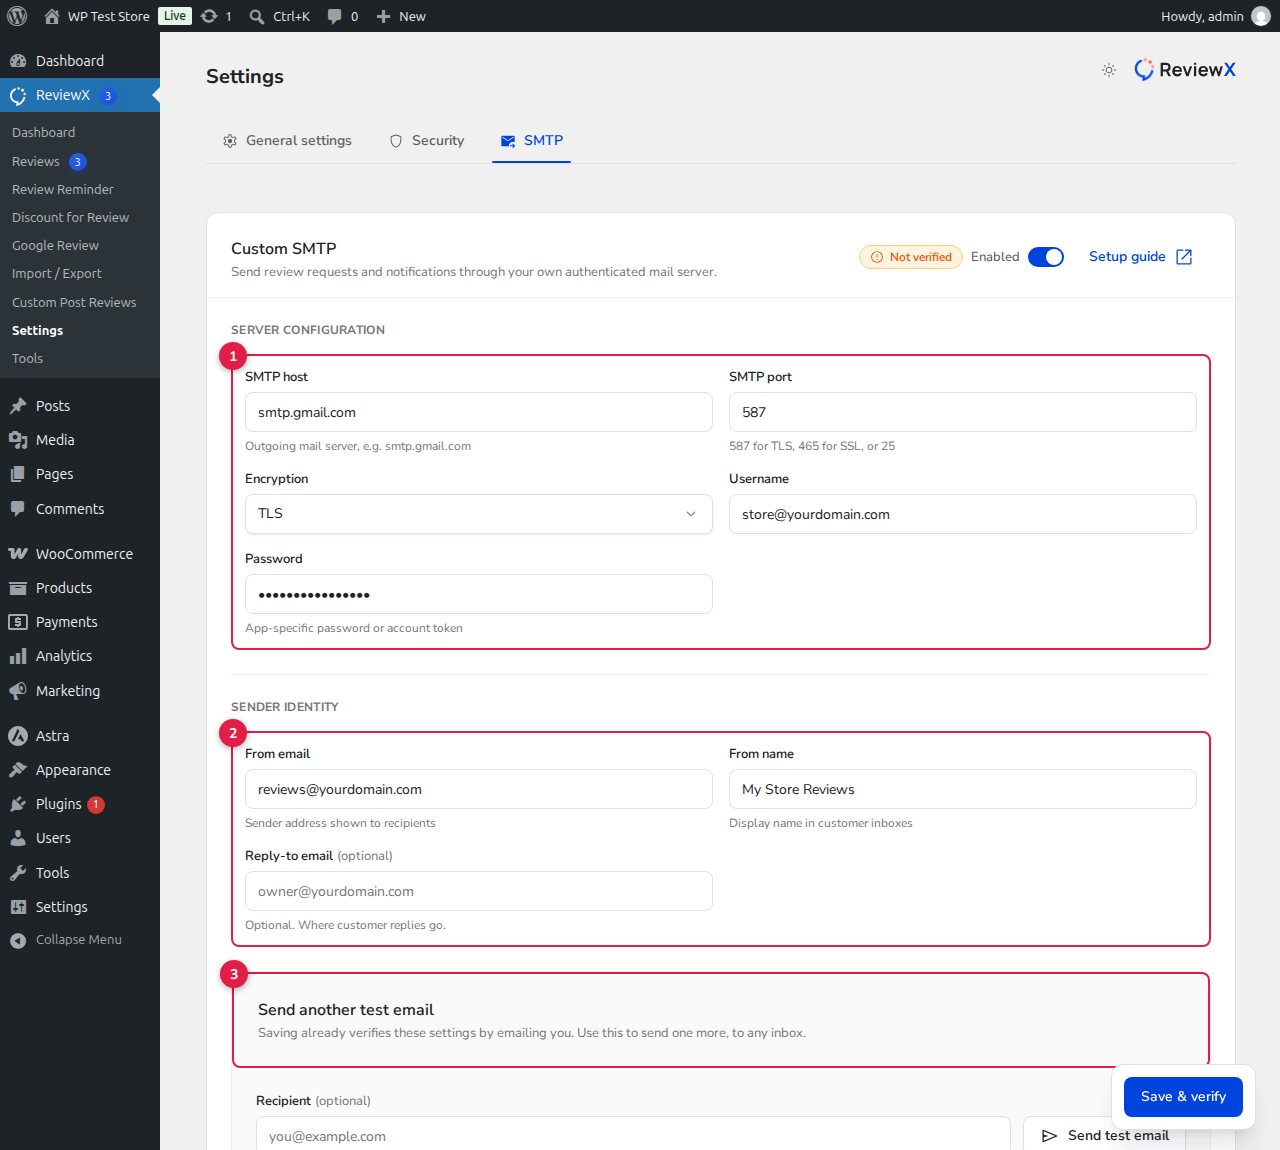Click the Media icon in sidebar

pos(18,440)
